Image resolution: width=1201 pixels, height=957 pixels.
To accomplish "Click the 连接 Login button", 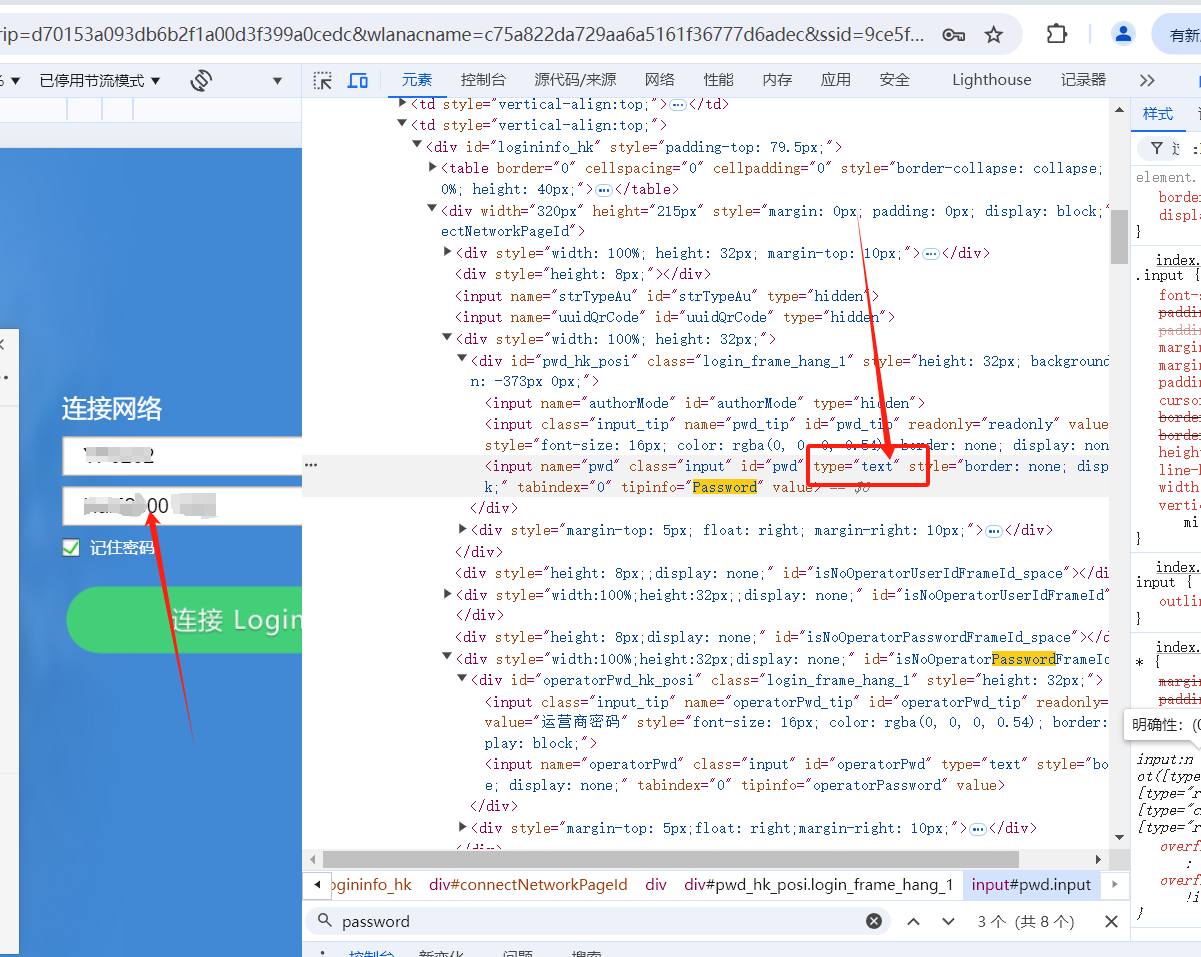I will coord(184,620).
